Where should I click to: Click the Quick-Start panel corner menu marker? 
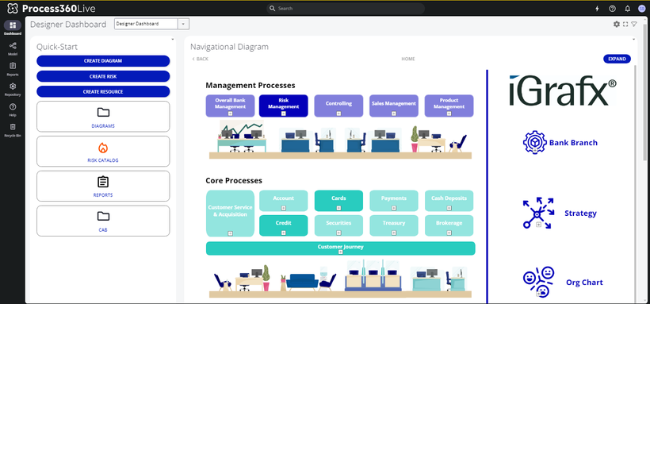pos(172,40)
